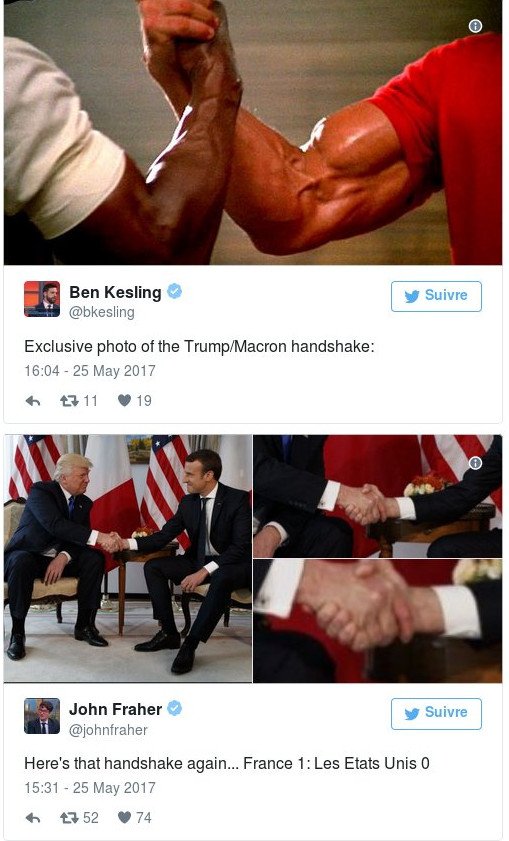The image size is (509, 841).
Task: Open Ben Kesling's profile avatar
Action: (42, 299)
